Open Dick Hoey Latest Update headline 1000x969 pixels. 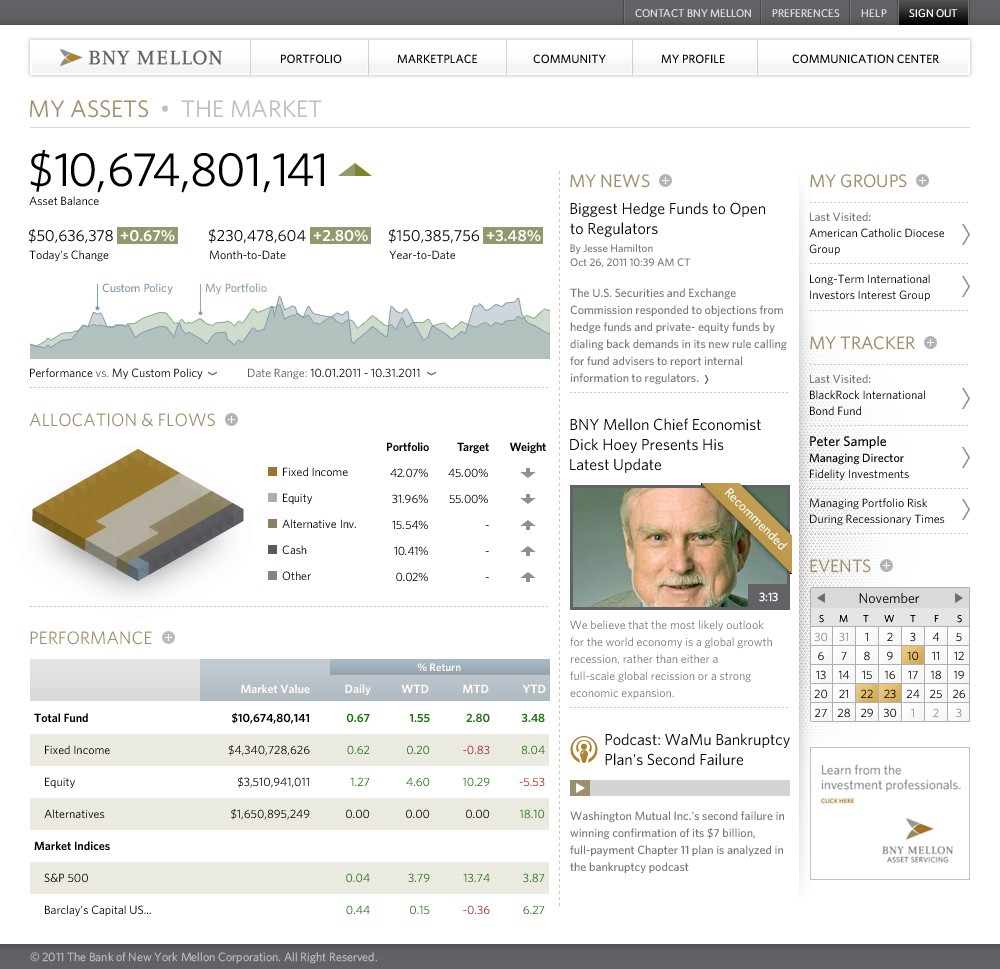tap(665, 445)
